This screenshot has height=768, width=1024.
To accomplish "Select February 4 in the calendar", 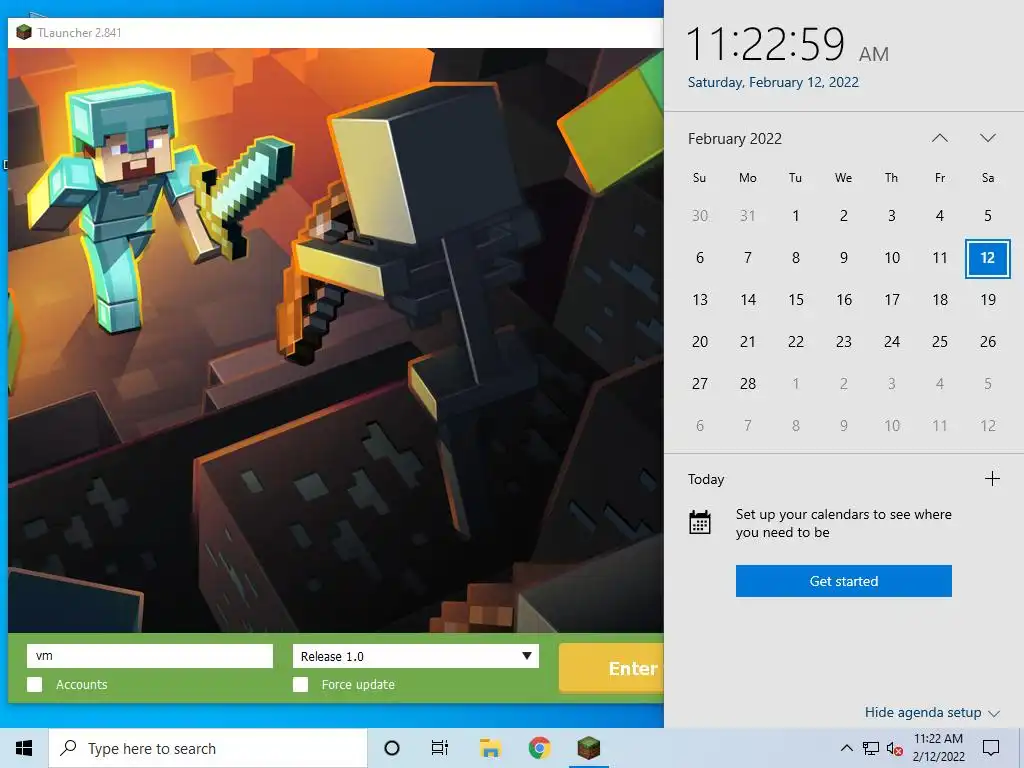I will coord(940,216).
